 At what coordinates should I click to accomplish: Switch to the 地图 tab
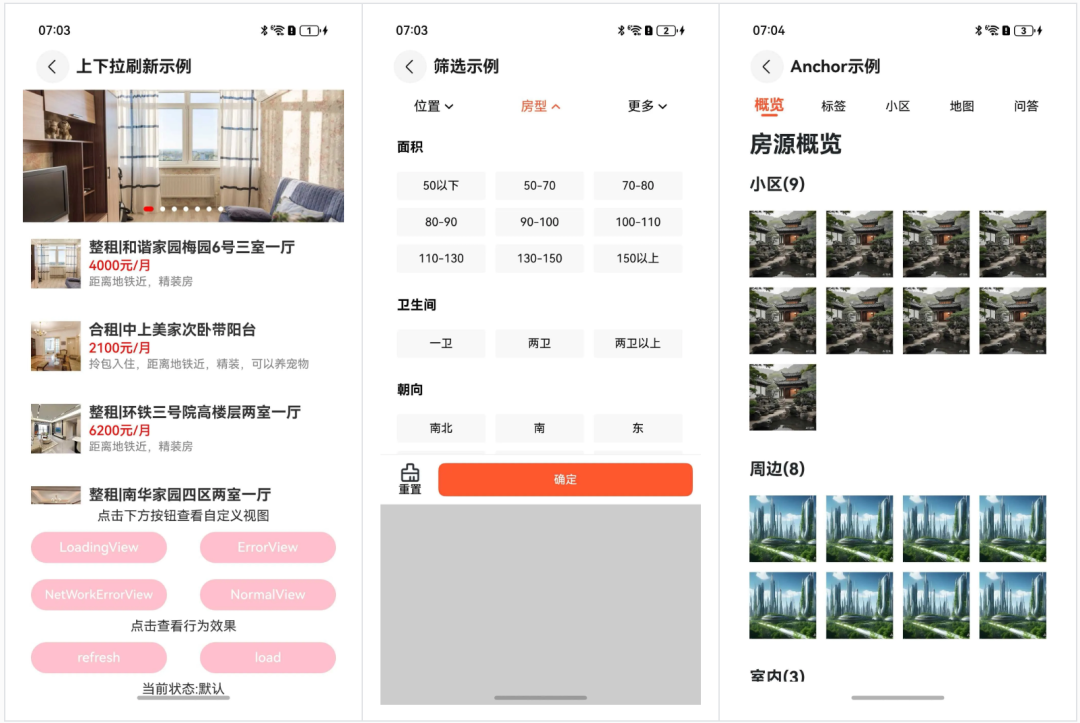pos(962,106)
